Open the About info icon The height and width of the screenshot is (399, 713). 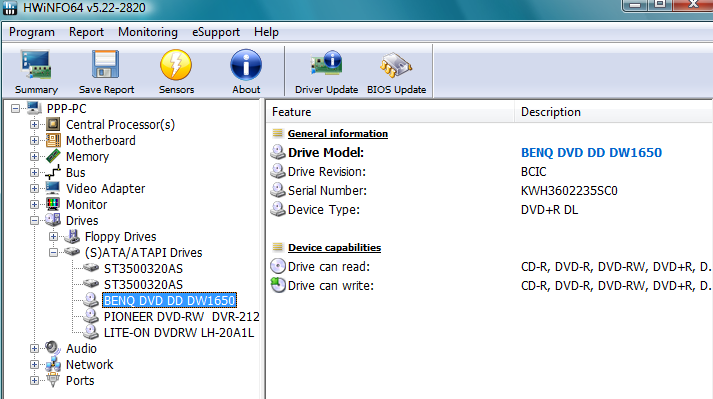click(x=246, y=65)
